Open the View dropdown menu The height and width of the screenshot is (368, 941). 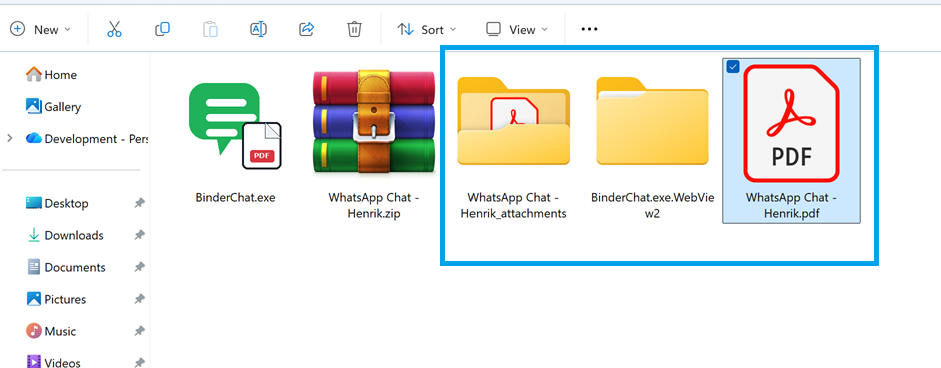pyautogui.click(x=517, y=29)
